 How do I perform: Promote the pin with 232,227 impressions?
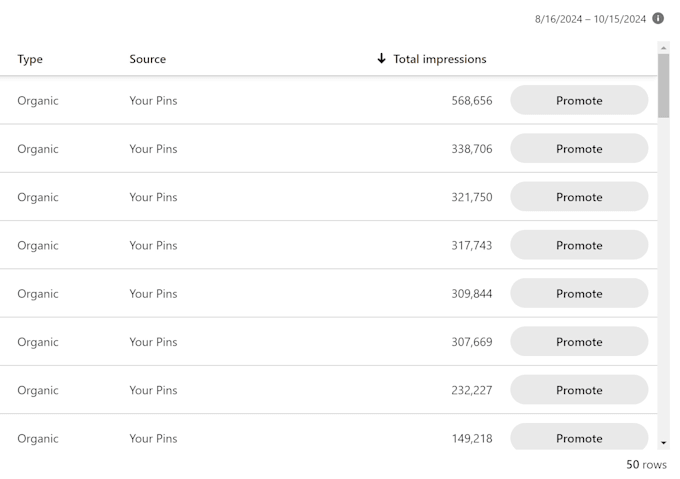579,390
